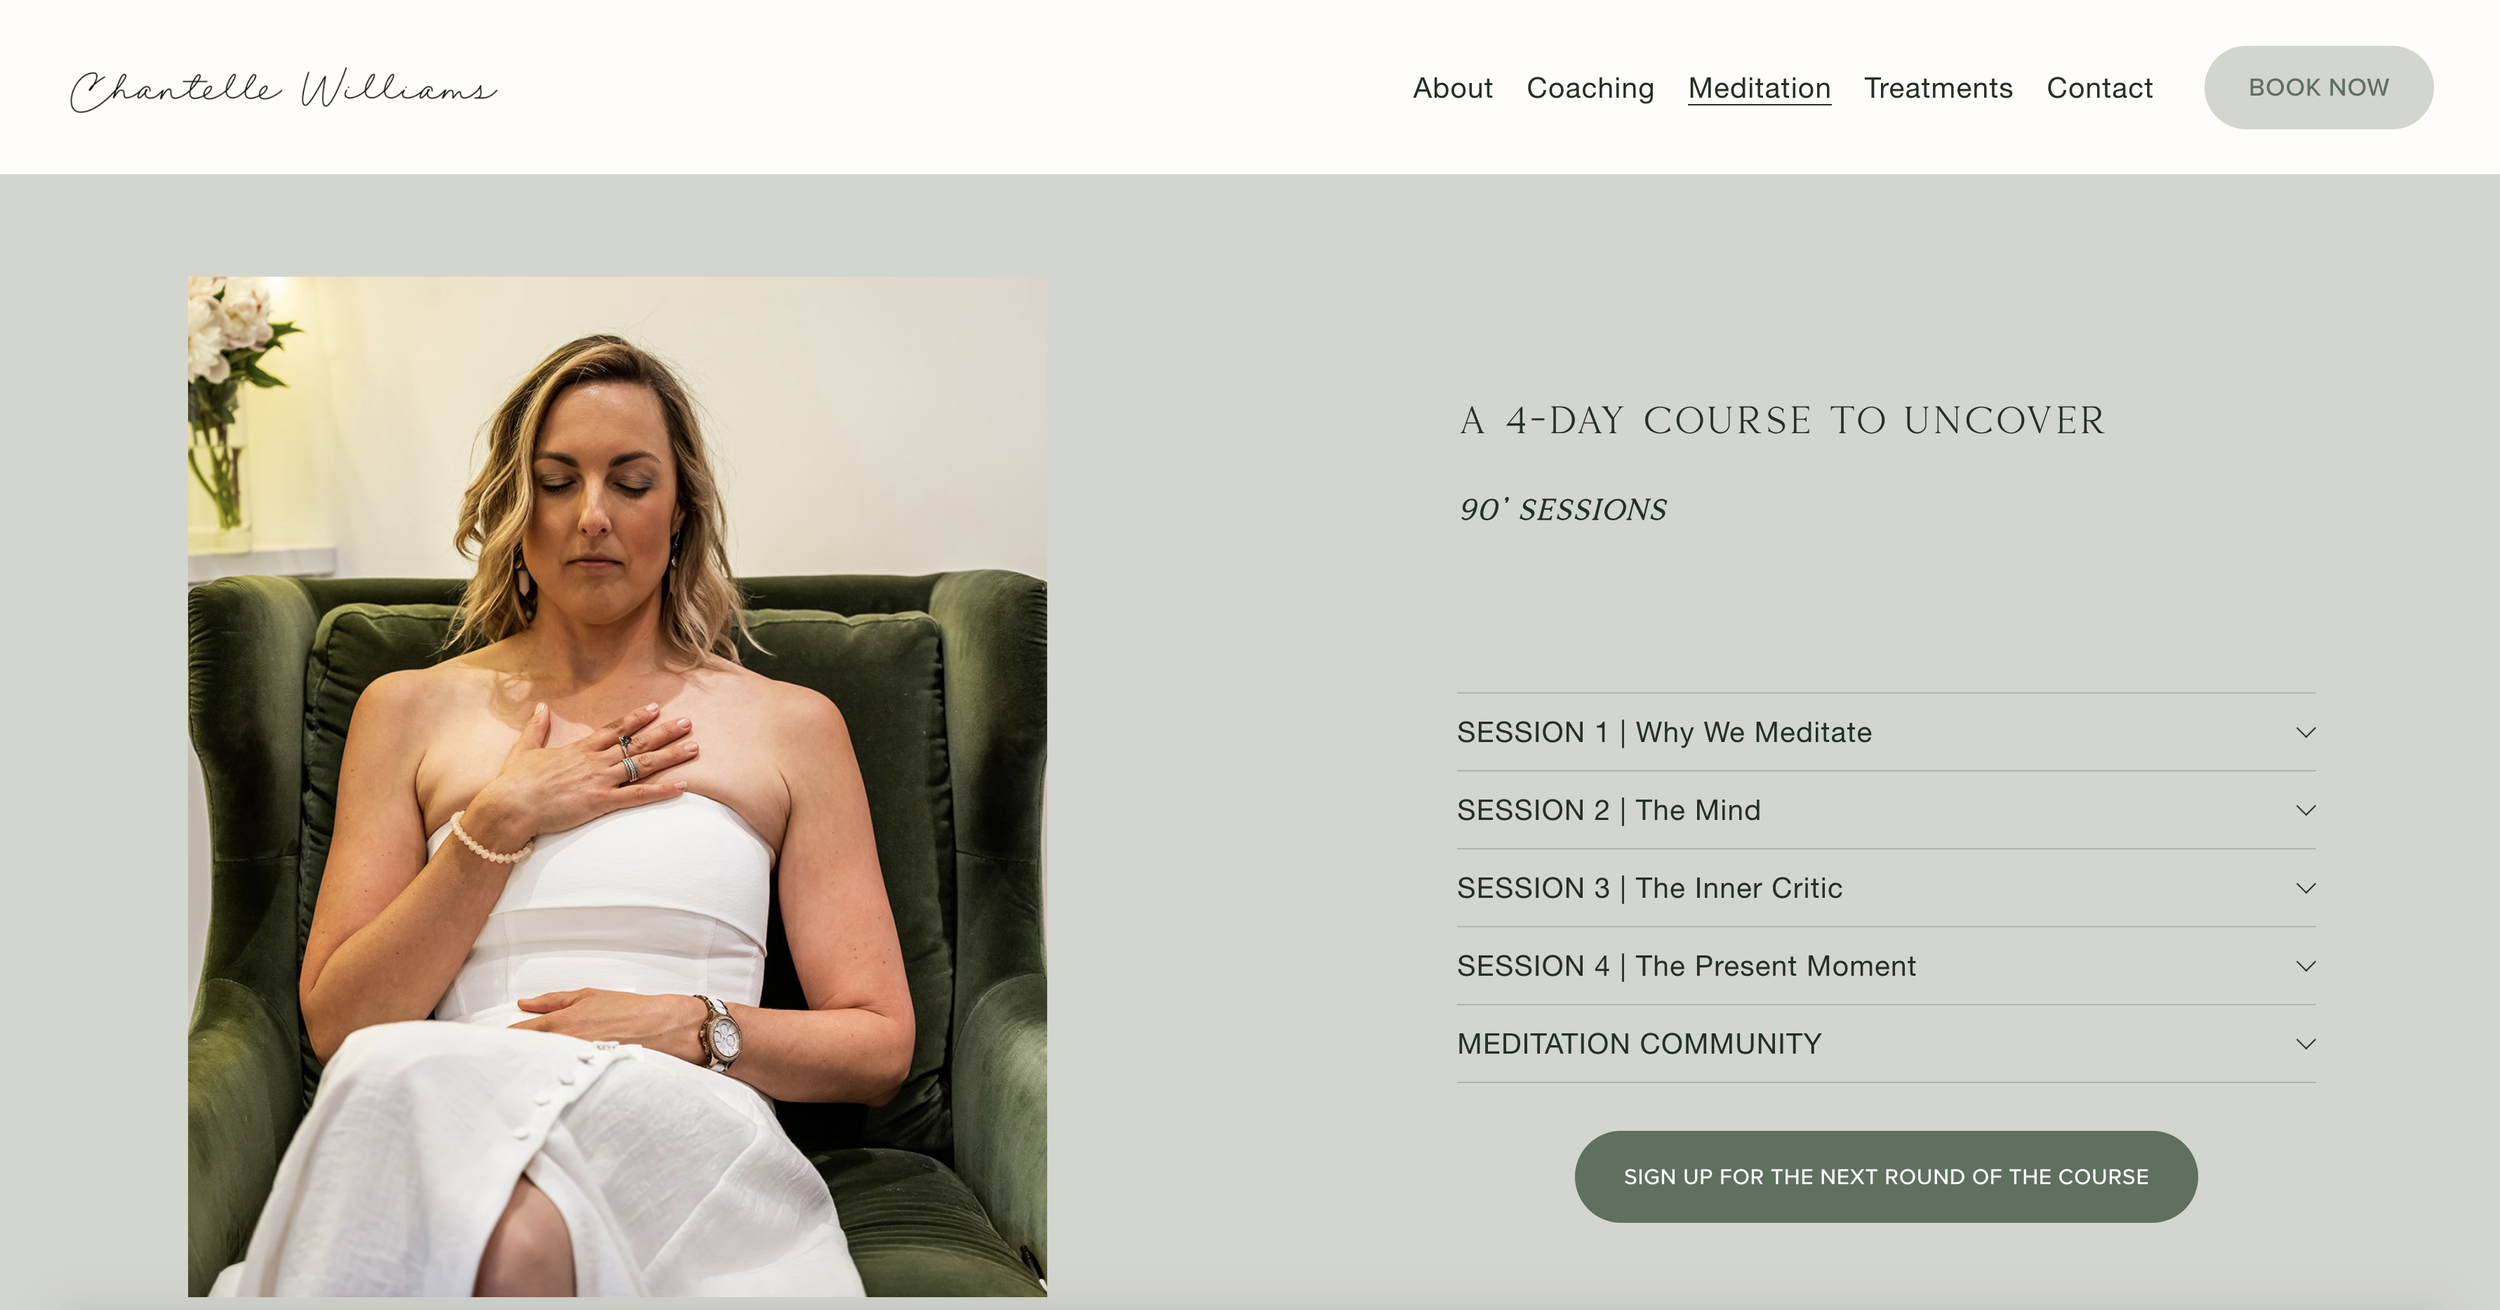Click the BOOK NOW button

coord(2318,87)
